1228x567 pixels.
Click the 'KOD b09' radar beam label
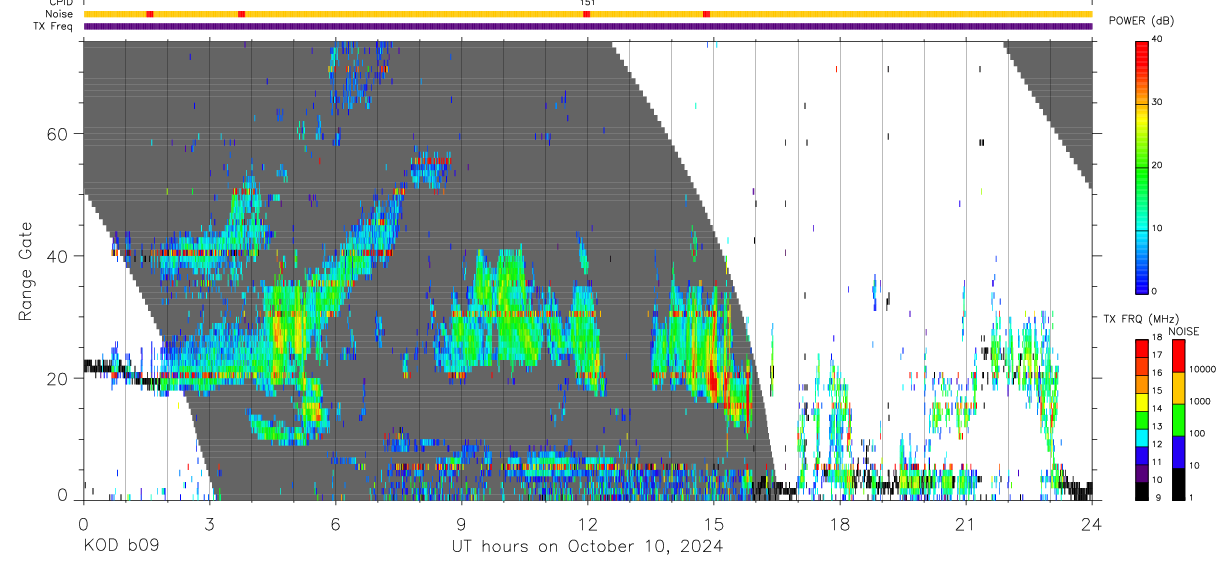(121, 547)
